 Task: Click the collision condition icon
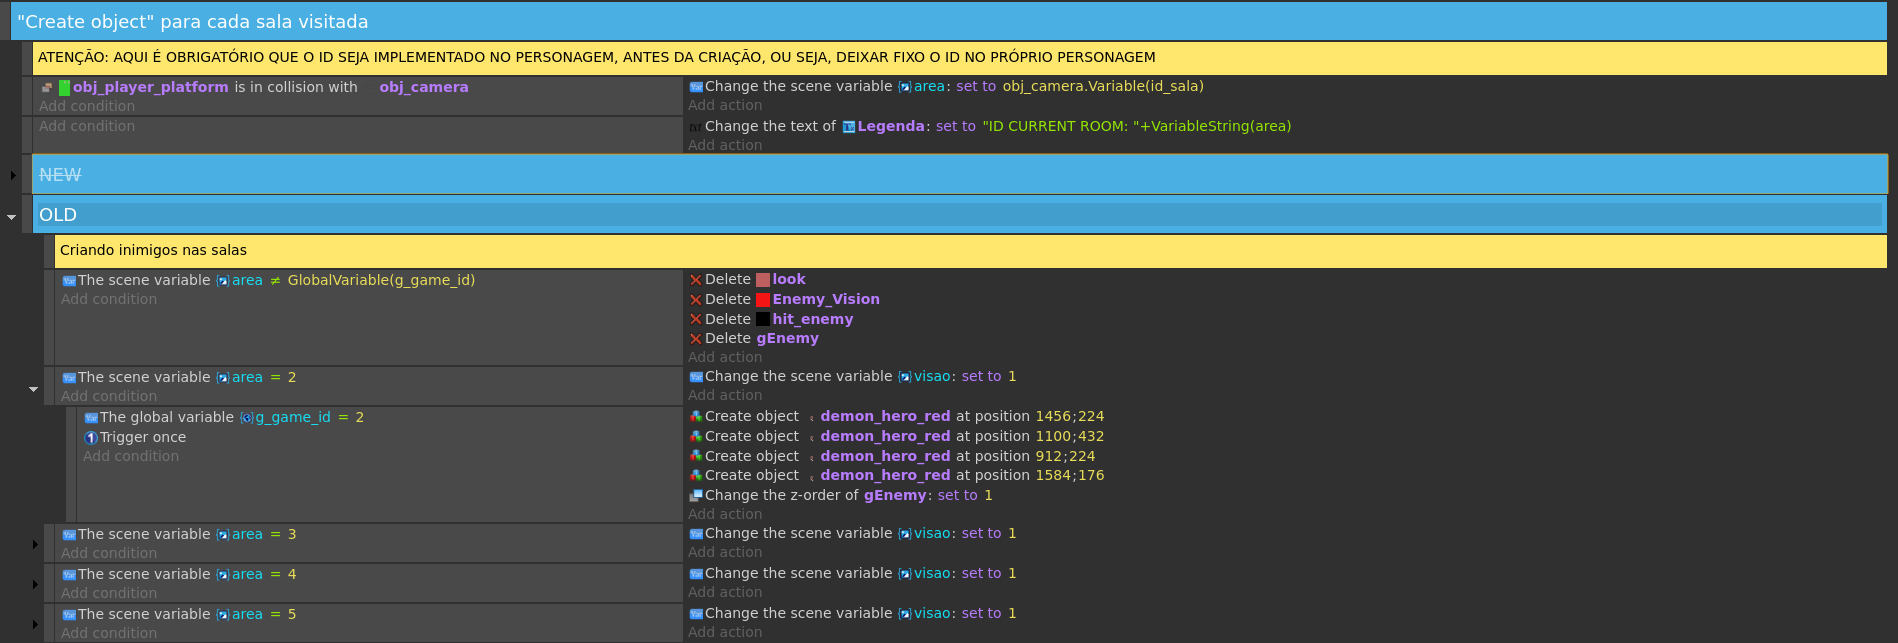coord(47,88)
